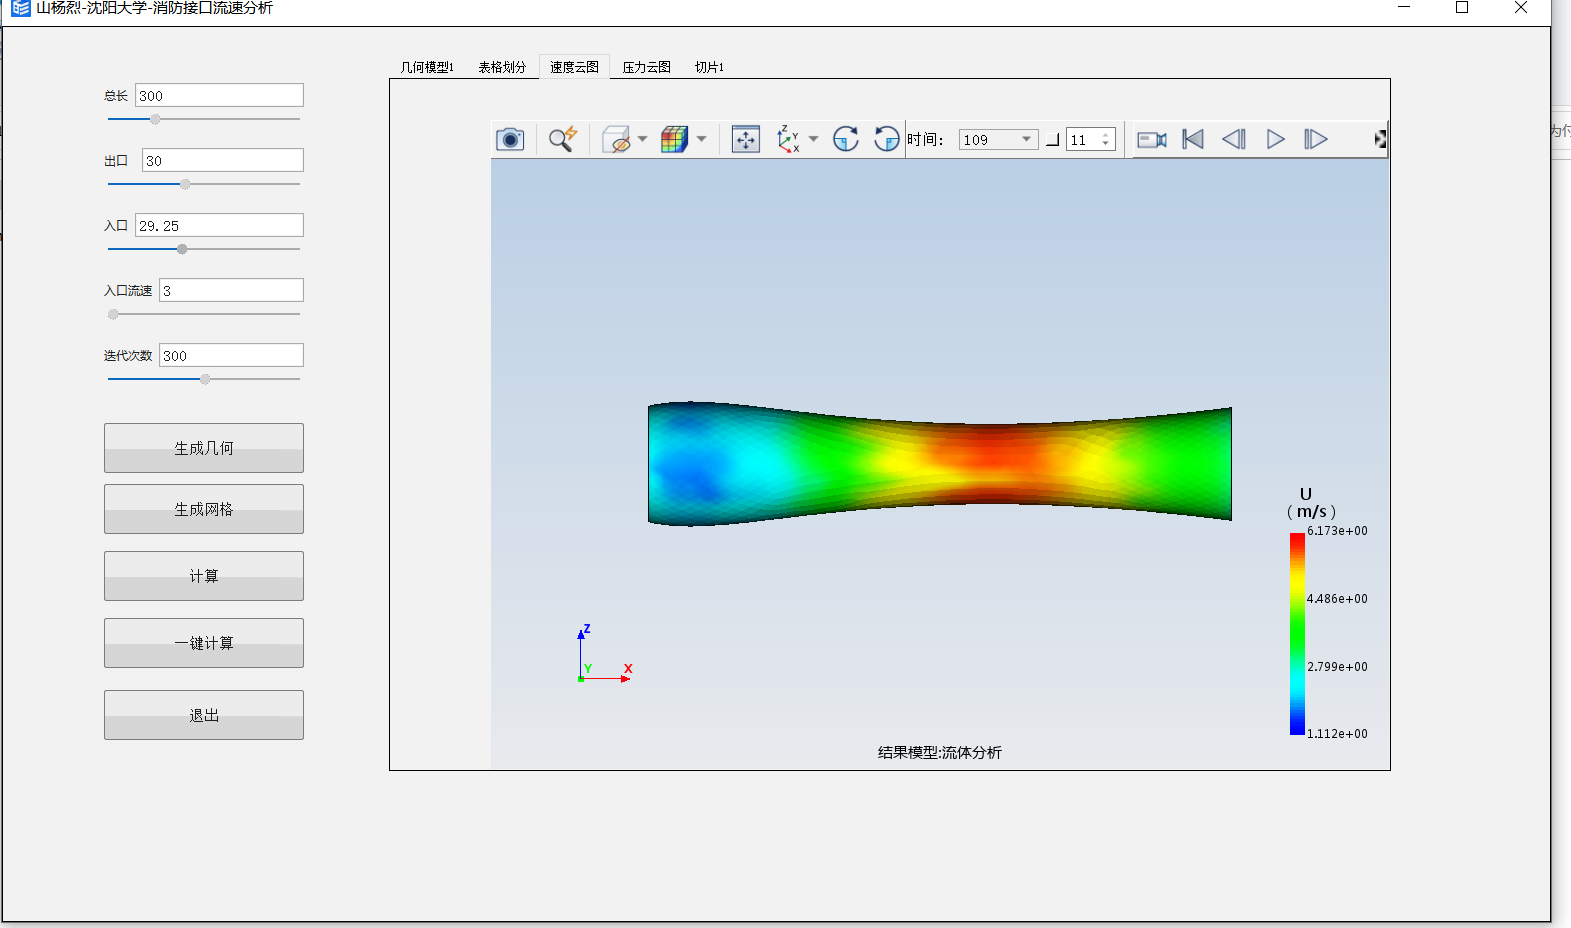Click the small square icon beside time dropdown
Image resolution: width=1571 pixels, height=928 pixels.
coord(1053,140)
